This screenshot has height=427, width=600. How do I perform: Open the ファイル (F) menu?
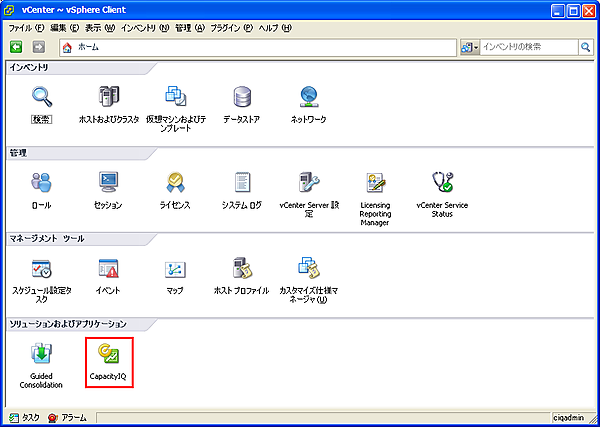pos(26,28)
